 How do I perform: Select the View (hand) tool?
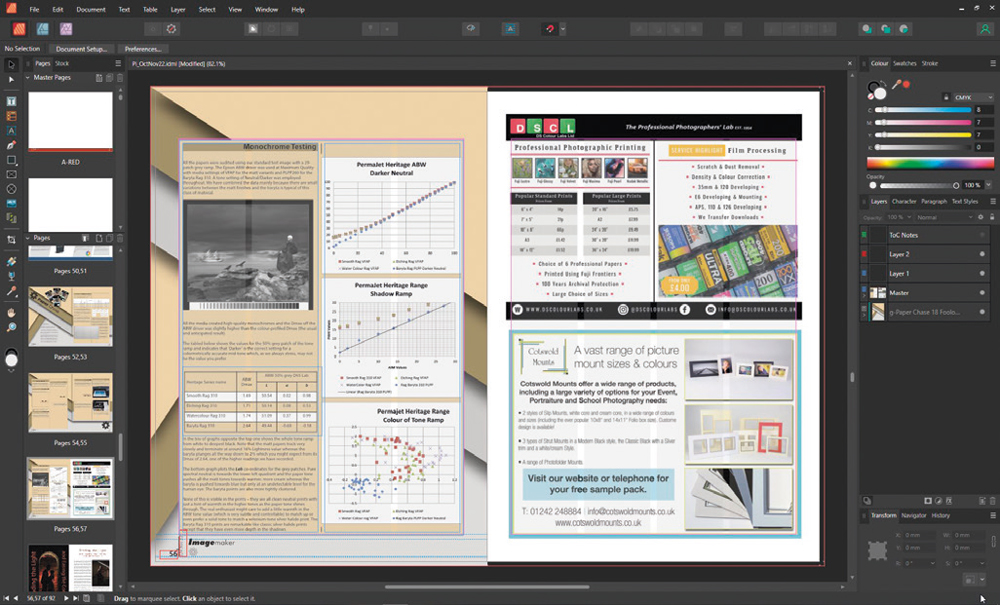[11, 312]
